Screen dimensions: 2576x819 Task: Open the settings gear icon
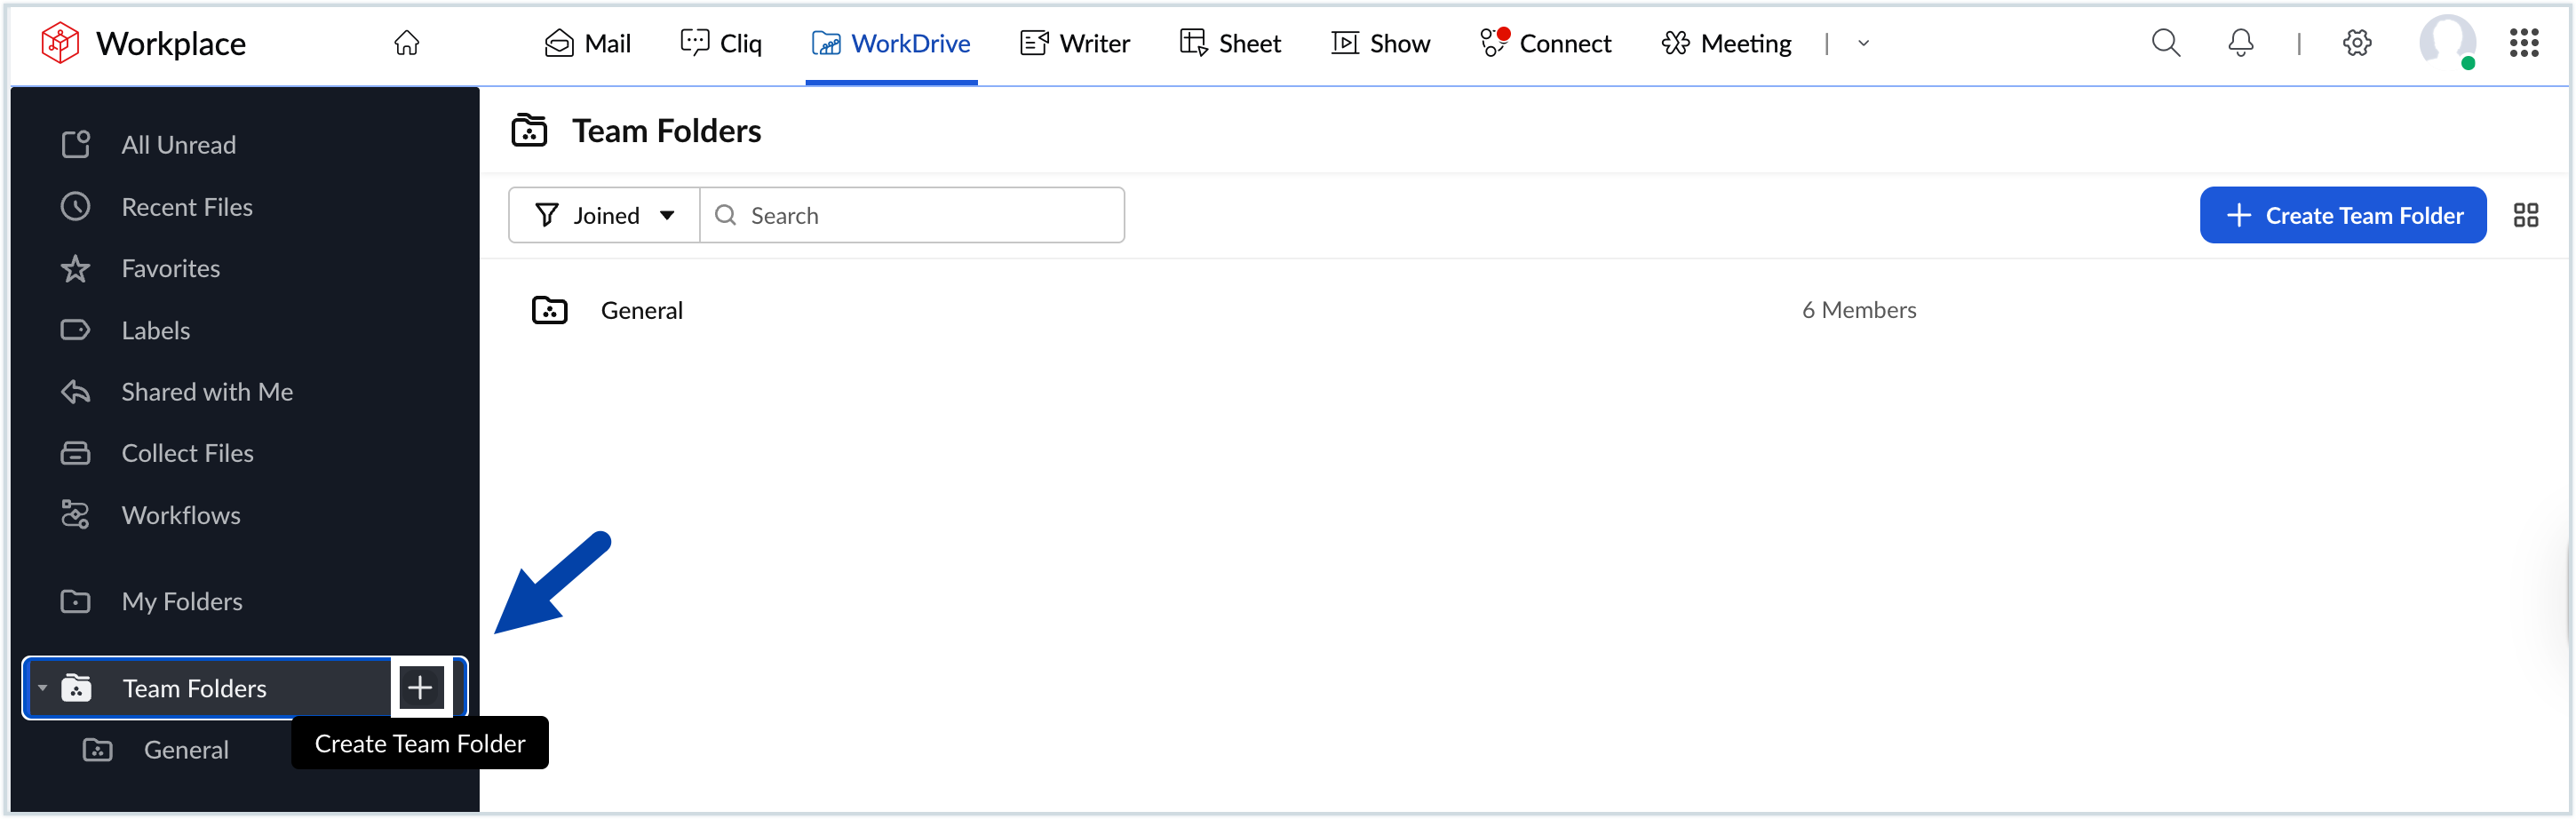[2357, 43]
